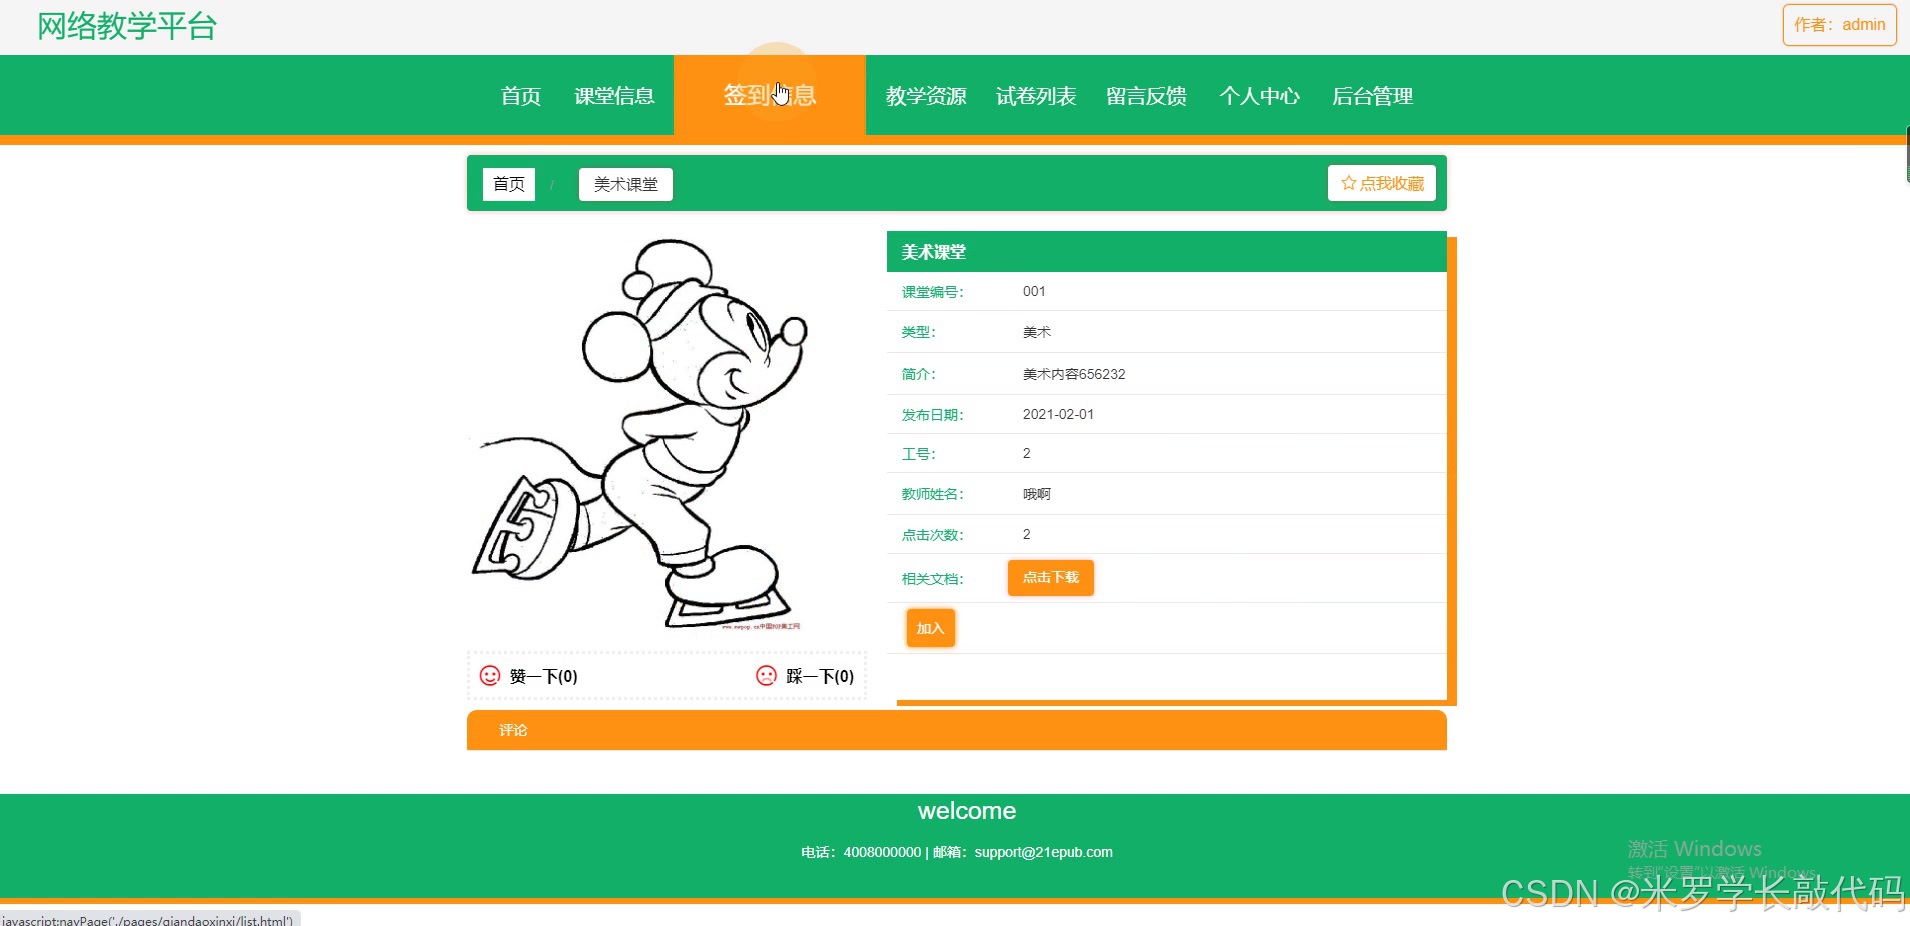
Task: Open the 课堂信息 navigation item
Action: [614, 95]
